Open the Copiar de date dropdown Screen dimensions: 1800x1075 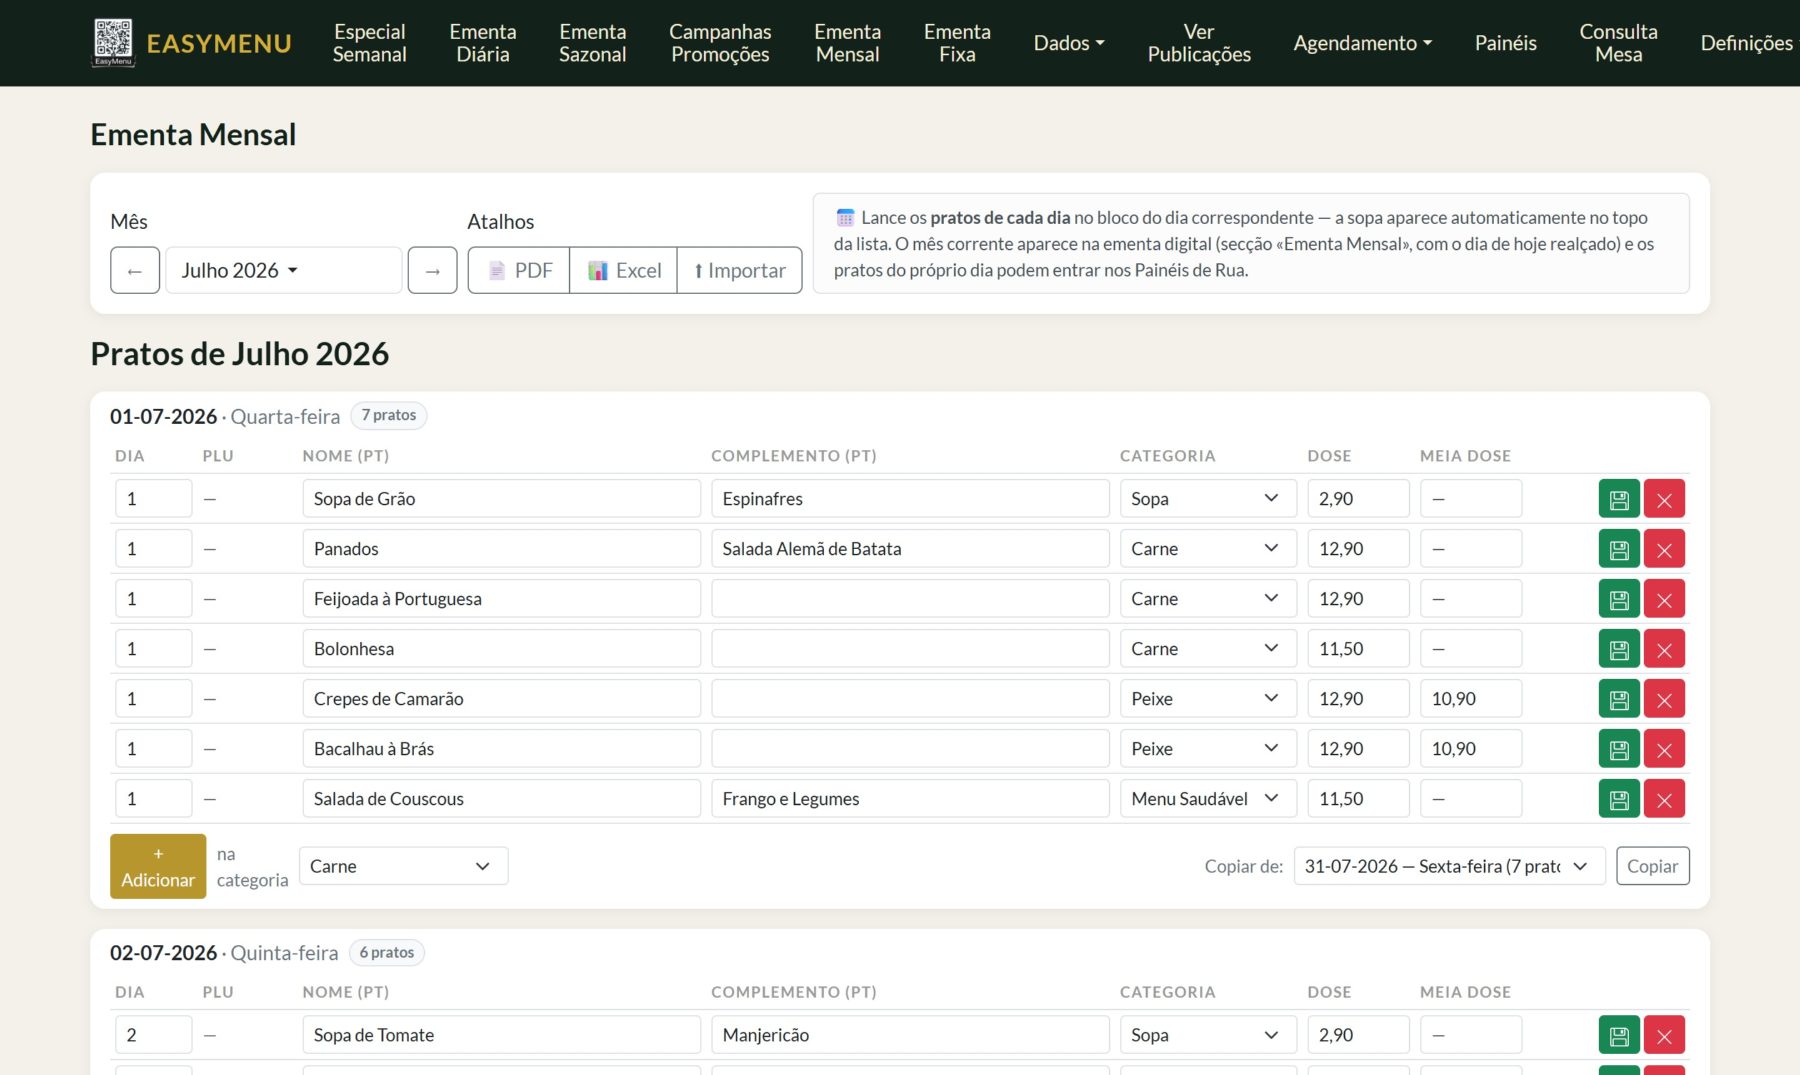(1449, 866)
